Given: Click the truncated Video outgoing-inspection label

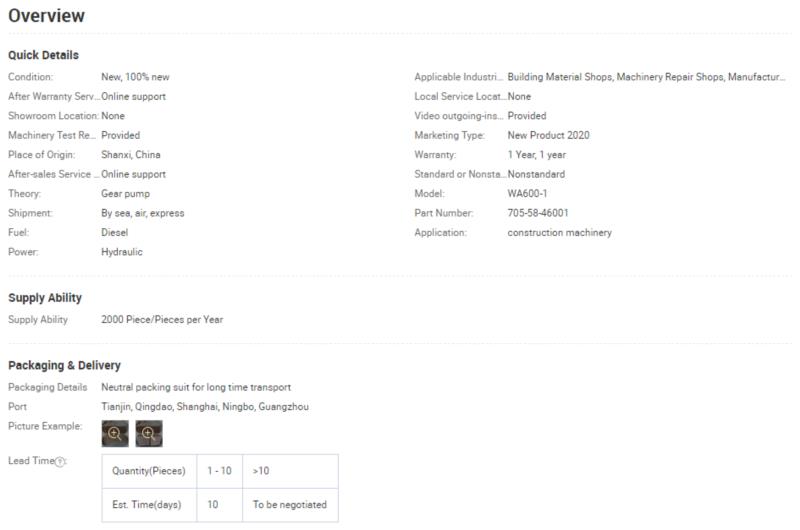Looking at the screenshot, I should click(x=459, y=116).
